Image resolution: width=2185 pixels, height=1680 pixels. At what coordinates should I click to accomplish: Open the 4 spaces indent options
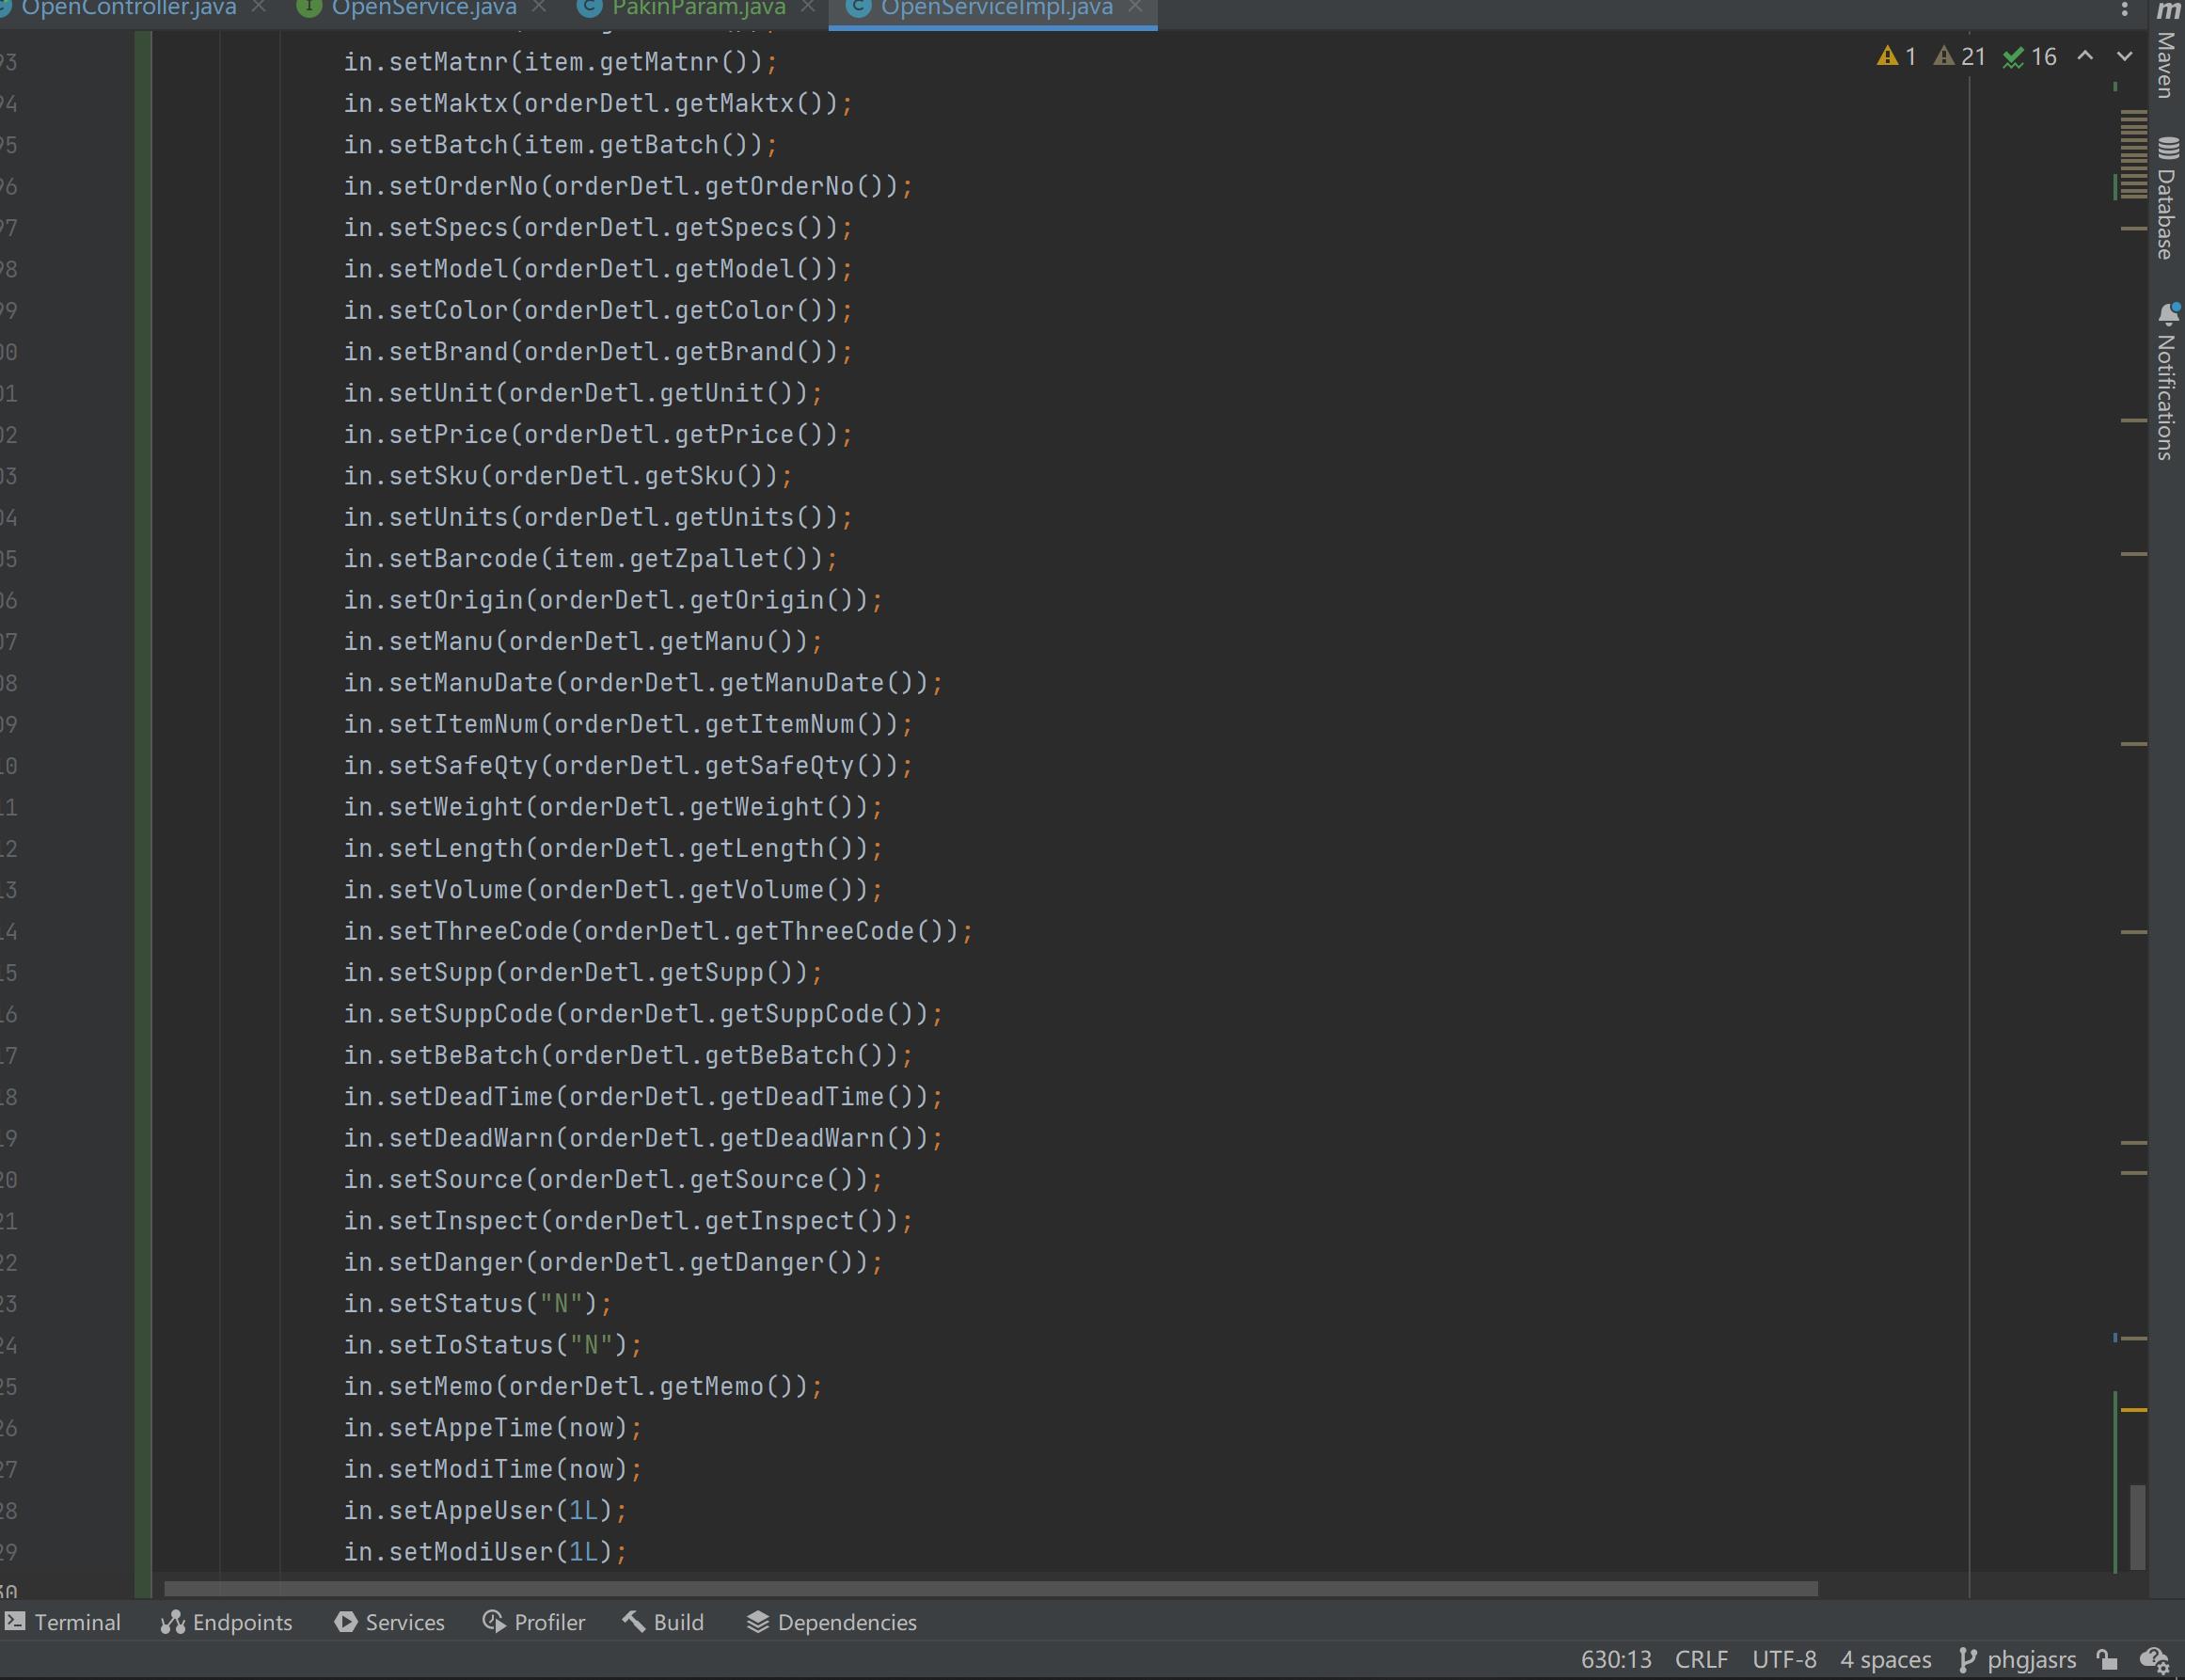[x=1885, y=1660]
